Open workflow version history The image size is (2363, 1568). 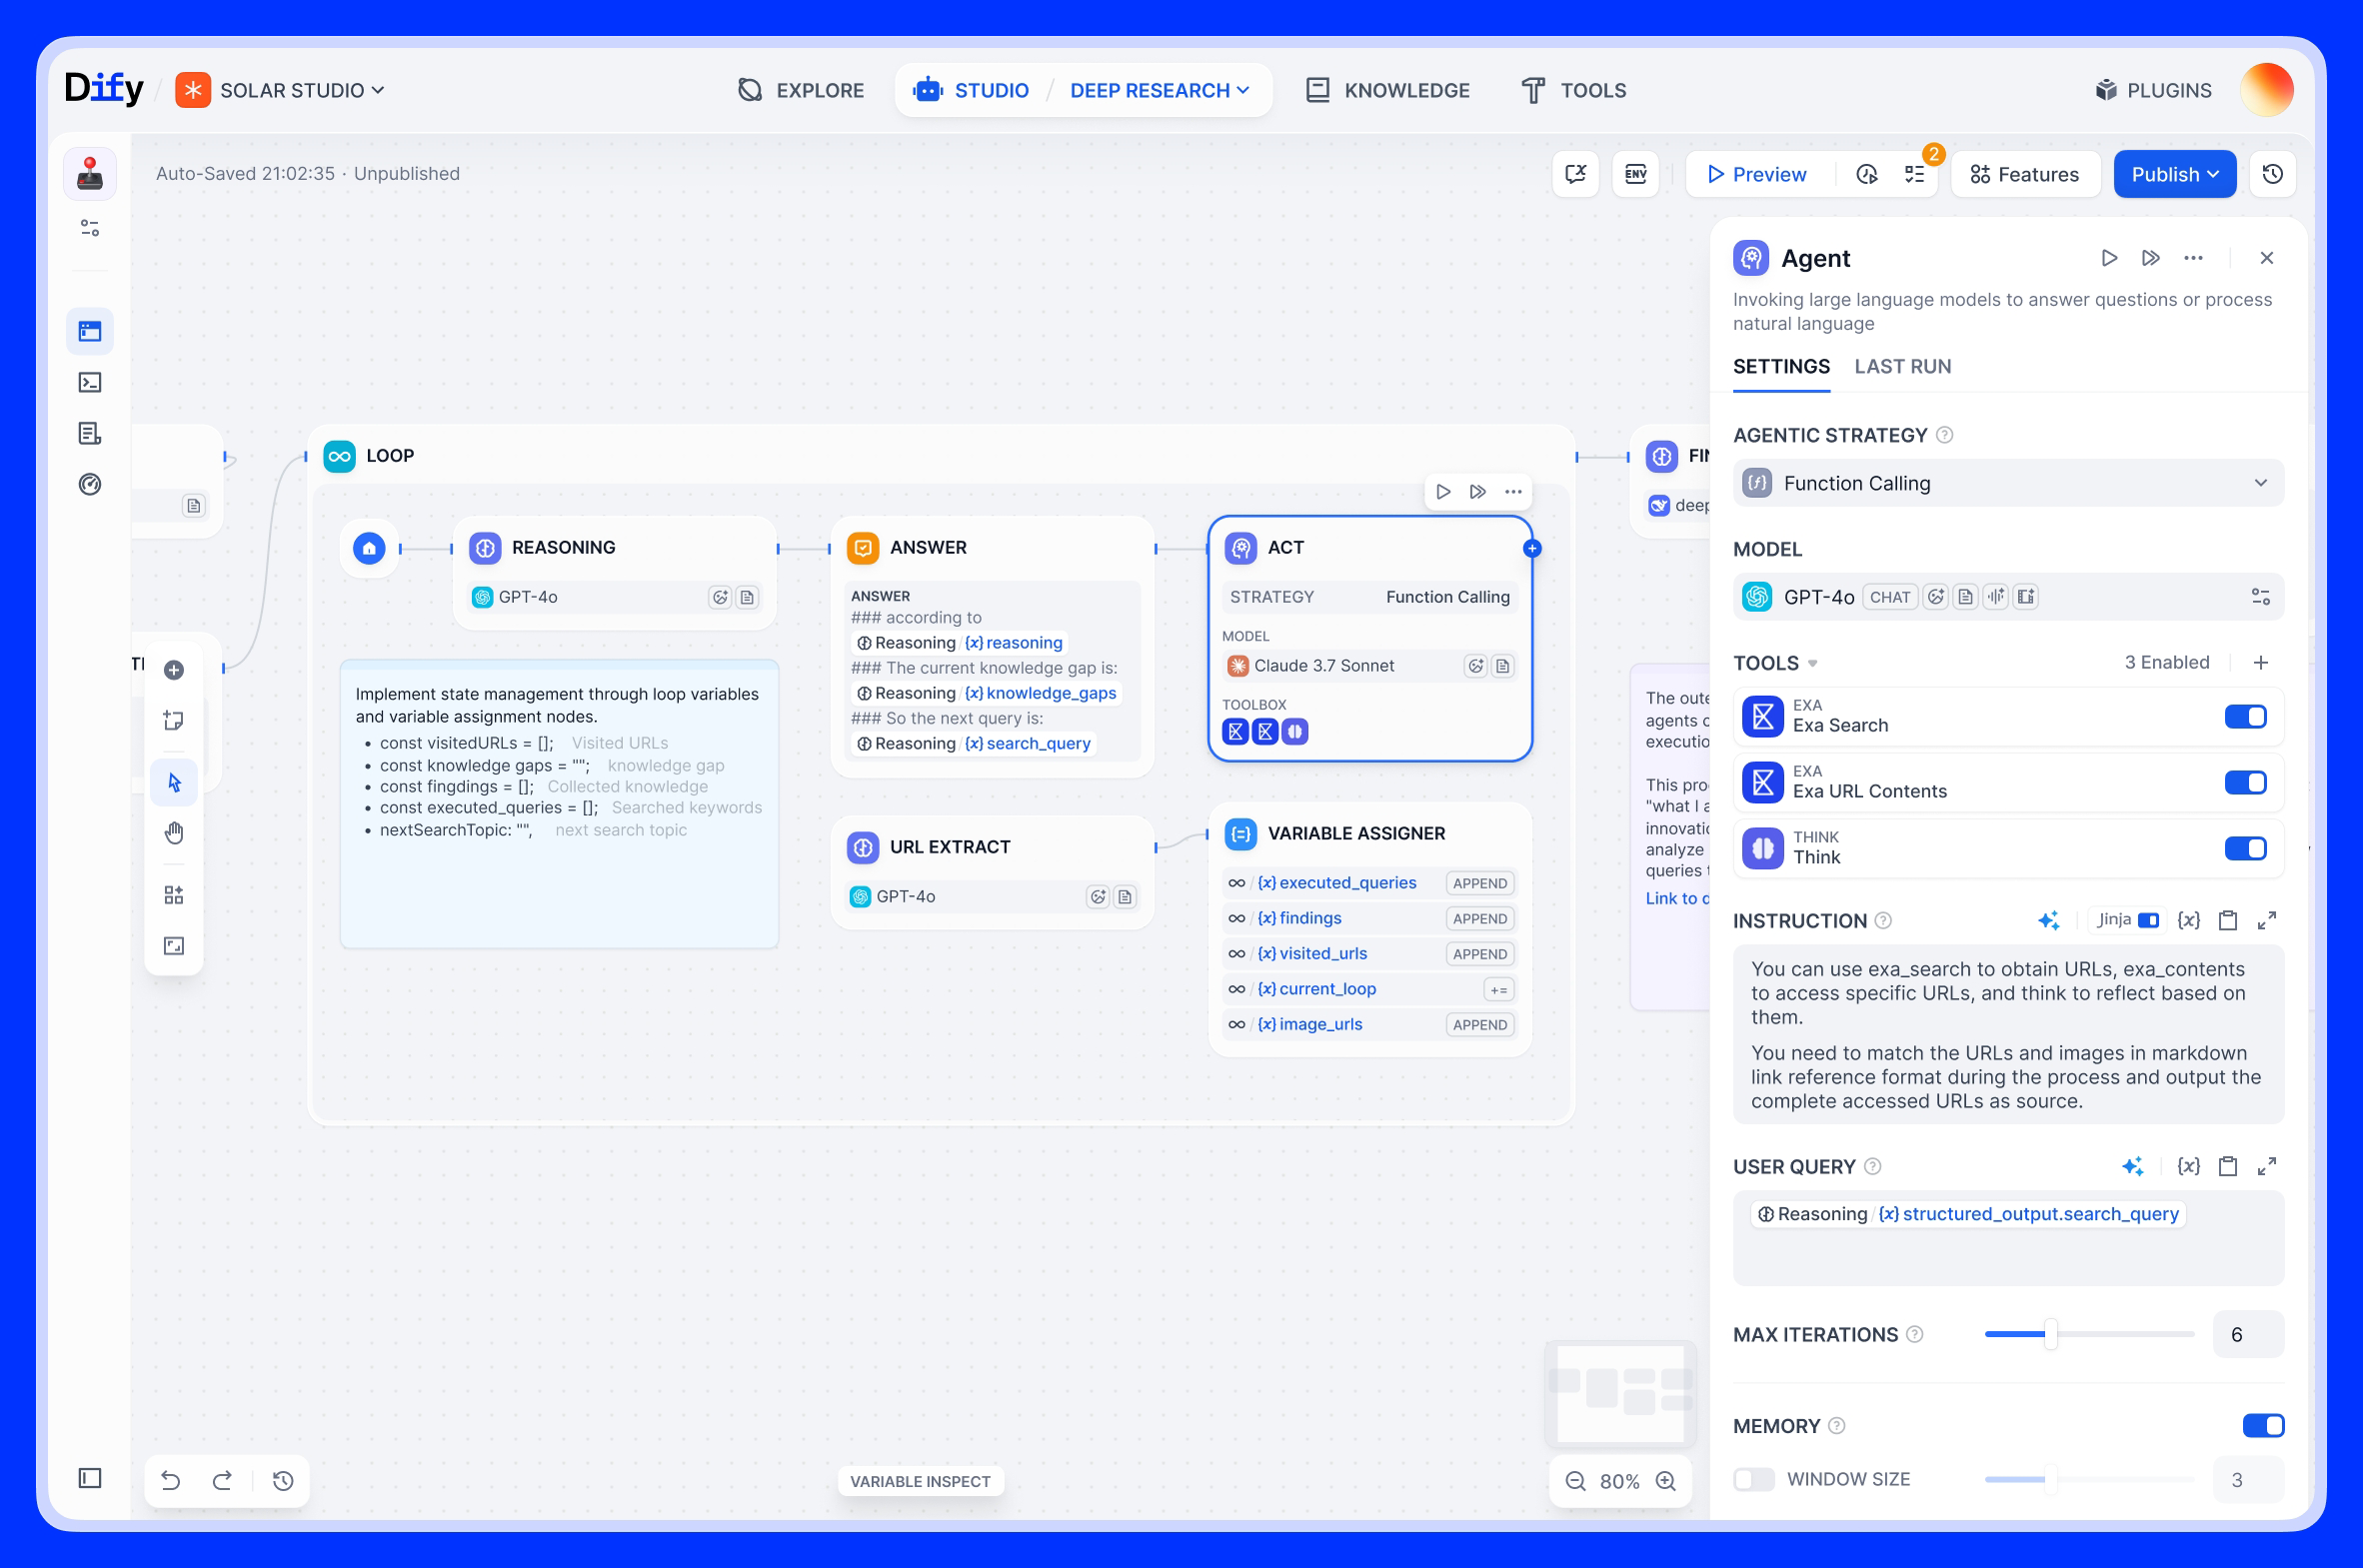2271,174
